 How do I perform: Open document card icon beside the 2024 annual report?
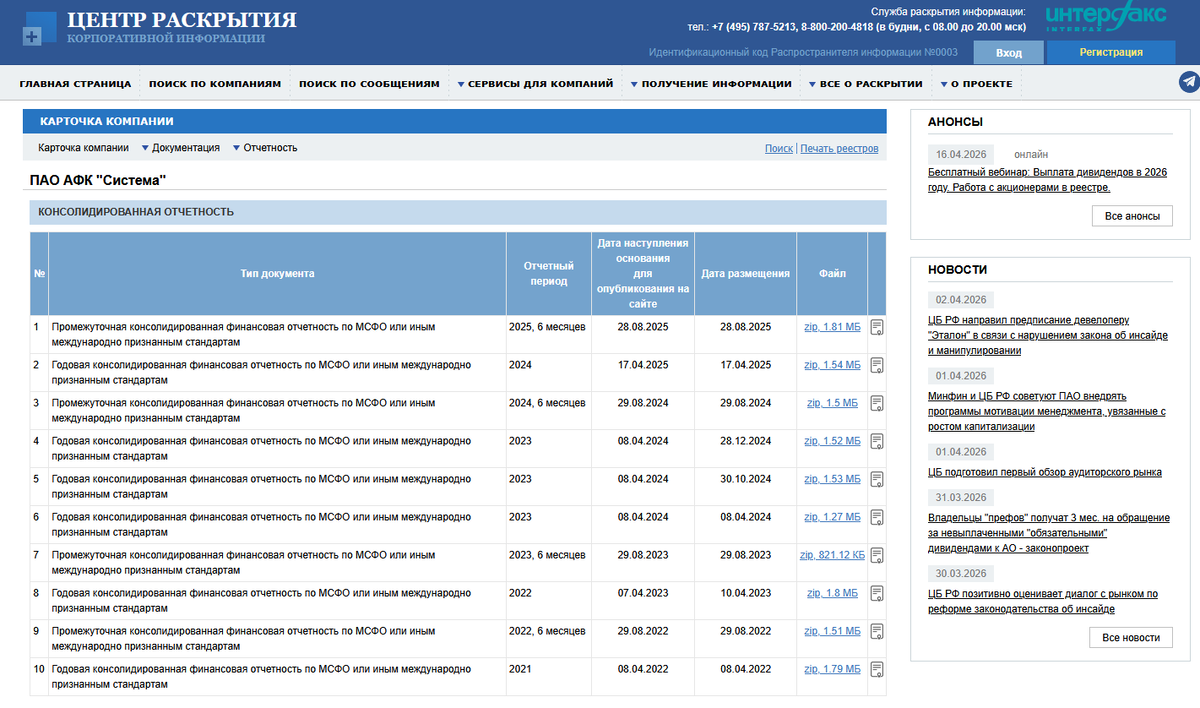876,364
